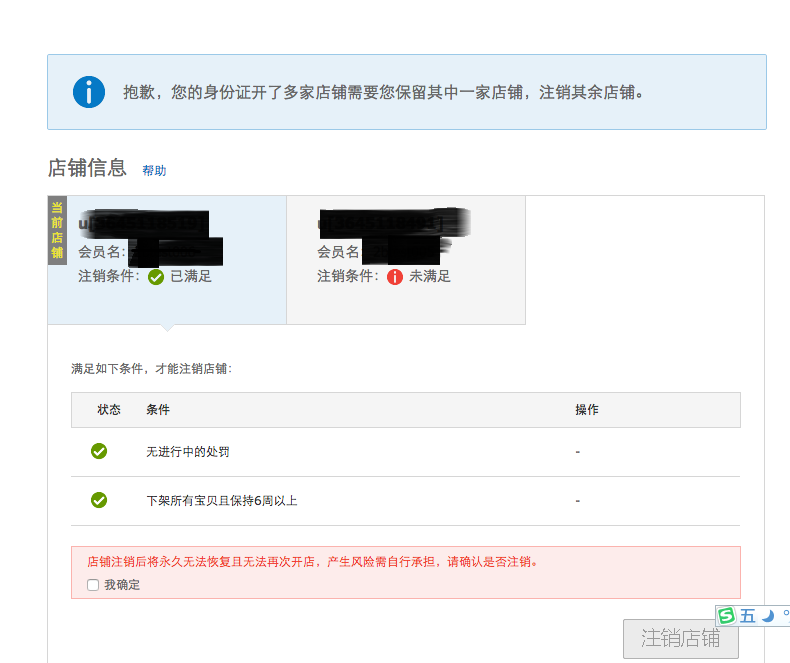Click the 操作 column header
Viewport: 790px width, 663px height.
click(587, 410)
